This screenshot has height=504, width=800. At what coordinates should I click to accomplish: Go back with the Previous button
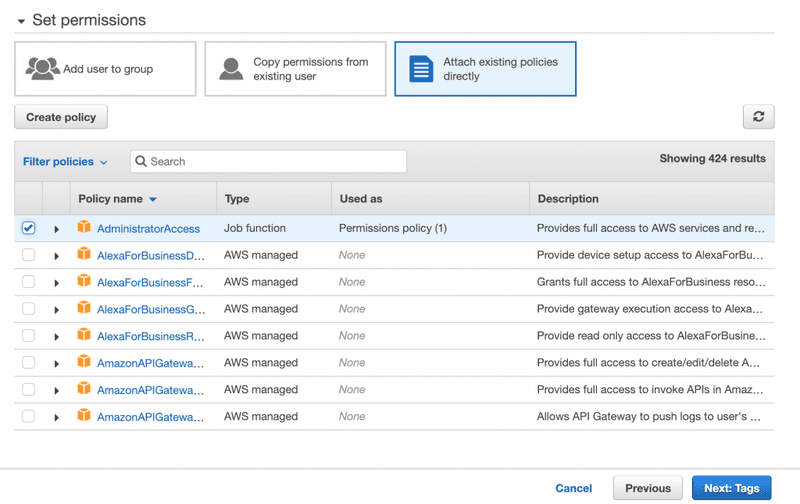(x=648, y=488)
